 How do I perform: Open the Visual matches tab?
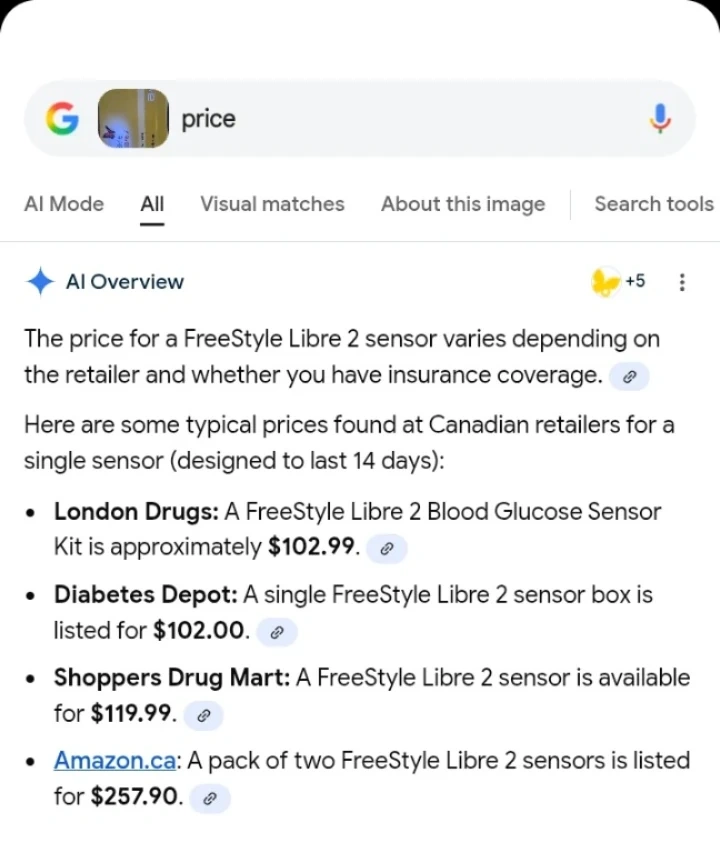tap(272, 204)
